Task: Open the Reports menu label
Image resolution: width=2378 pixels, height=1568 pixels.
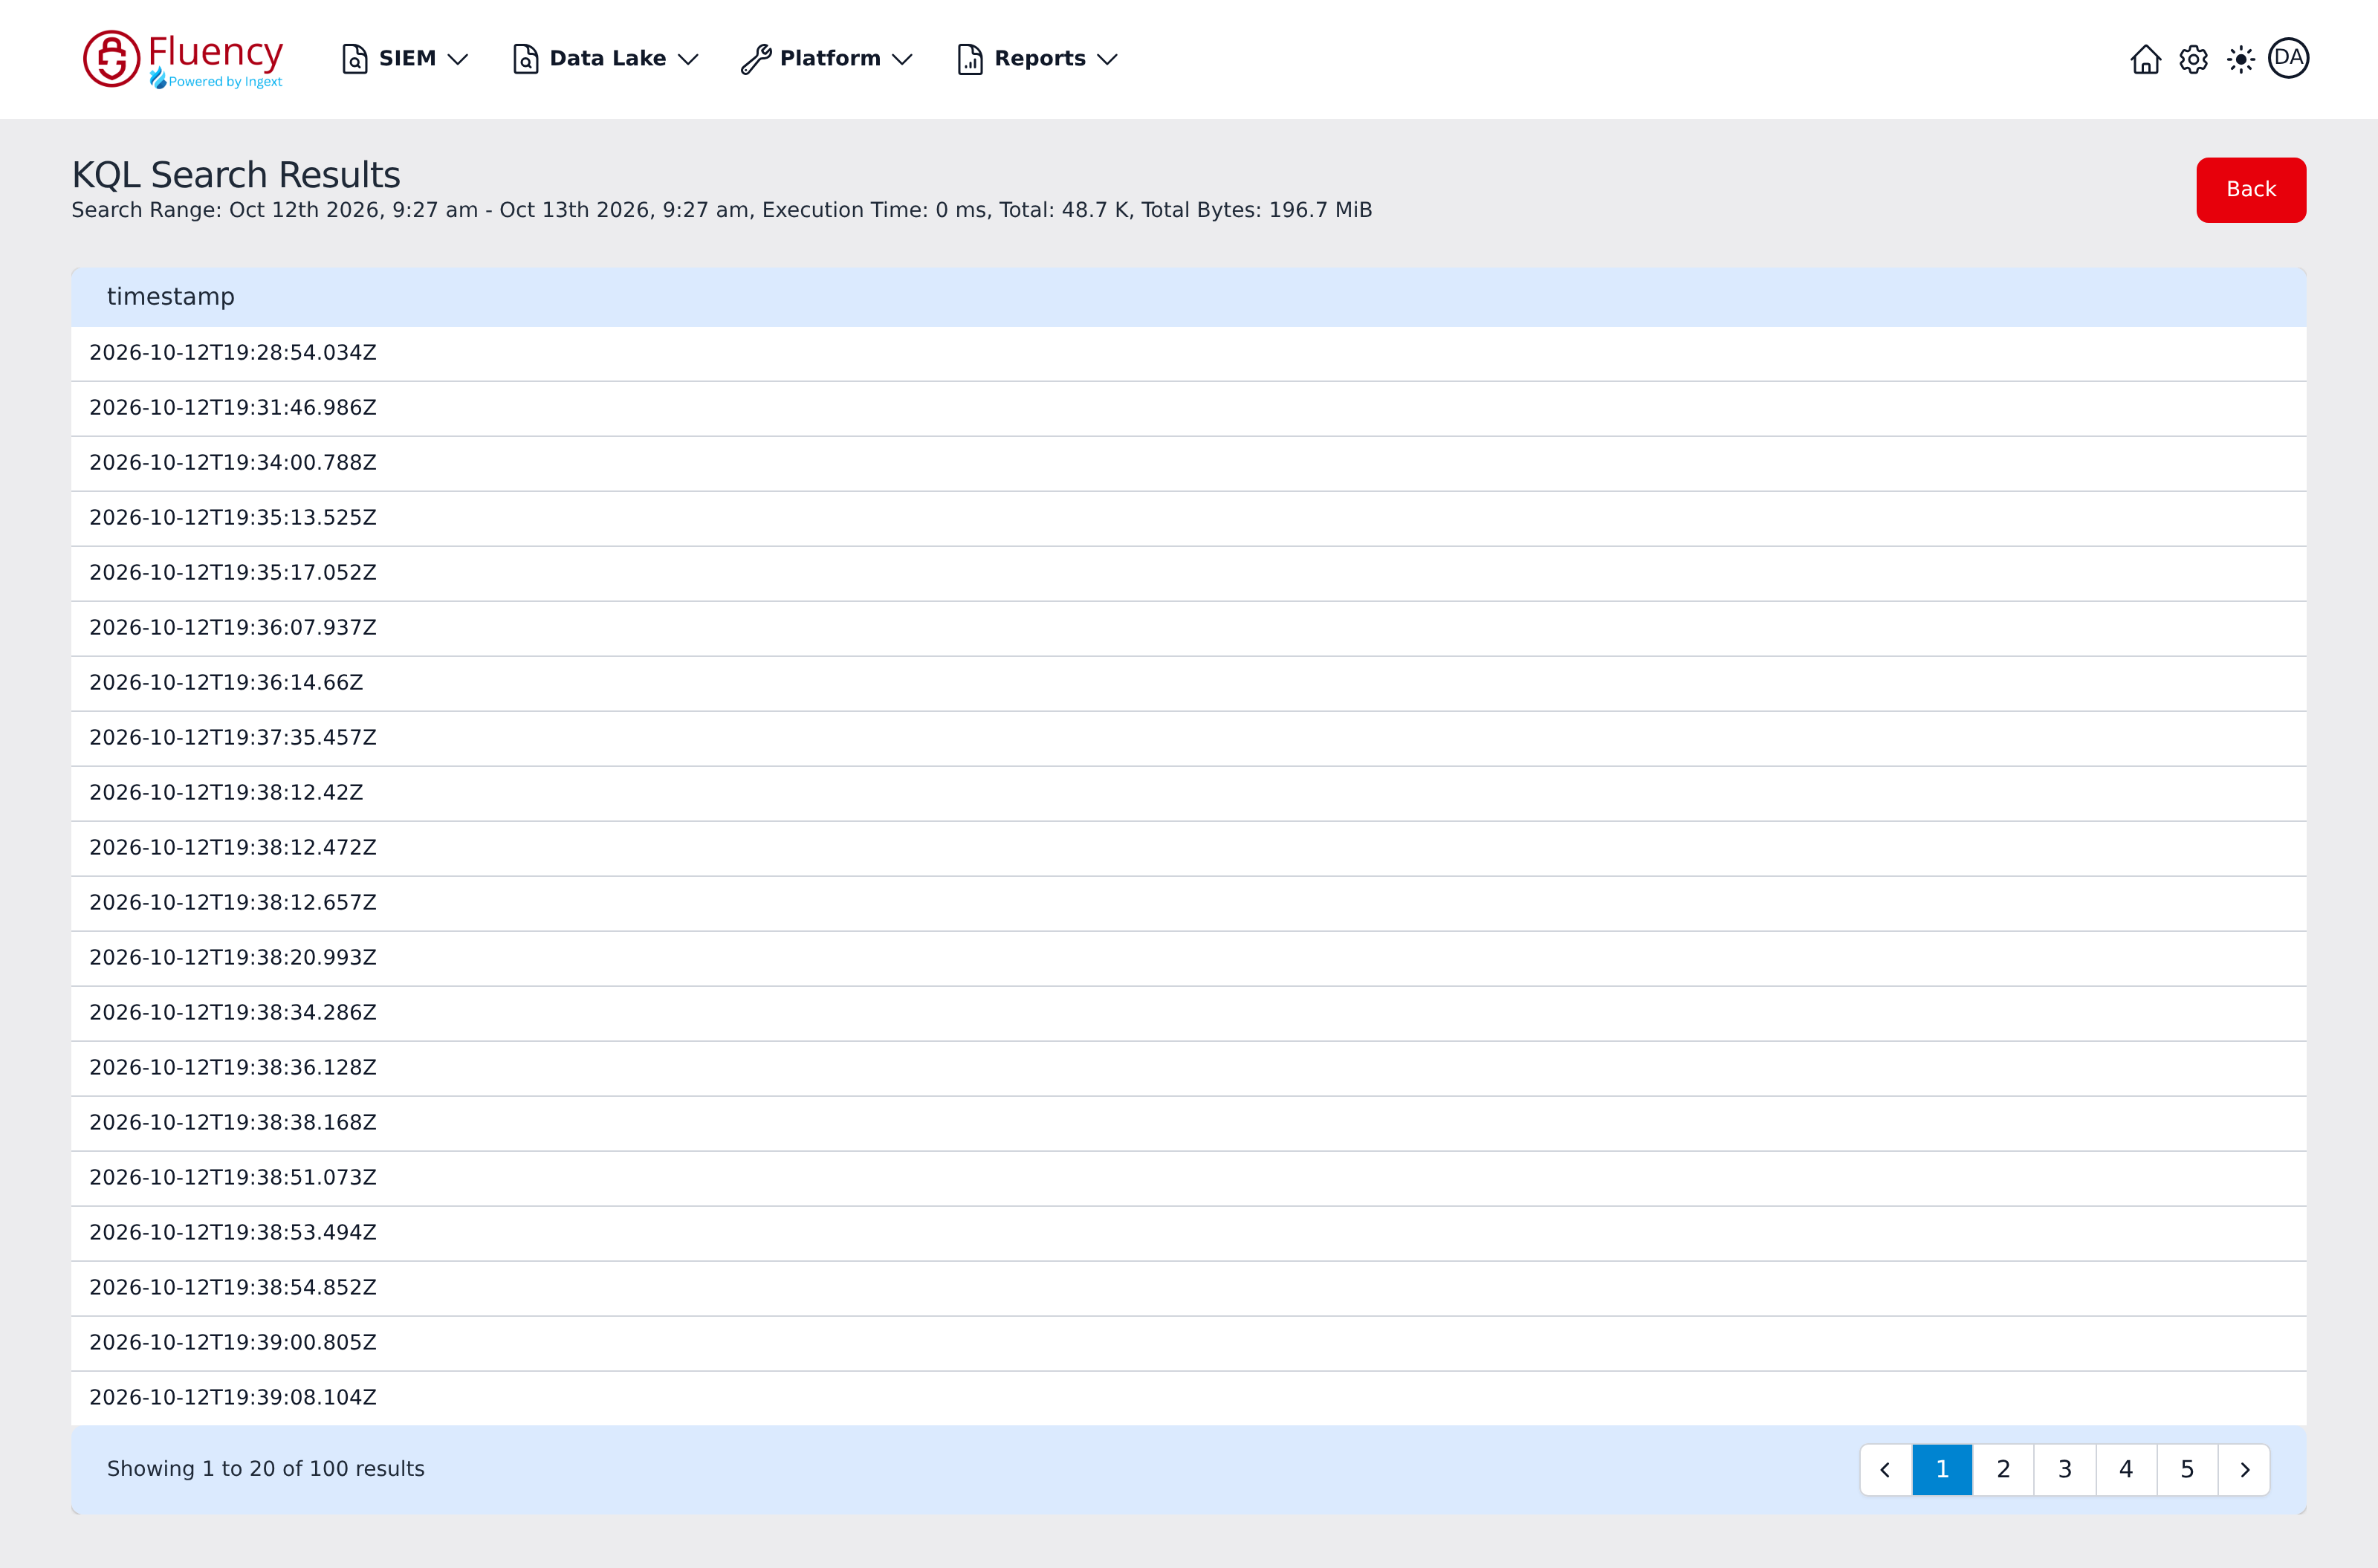Action: [1040, 58]
